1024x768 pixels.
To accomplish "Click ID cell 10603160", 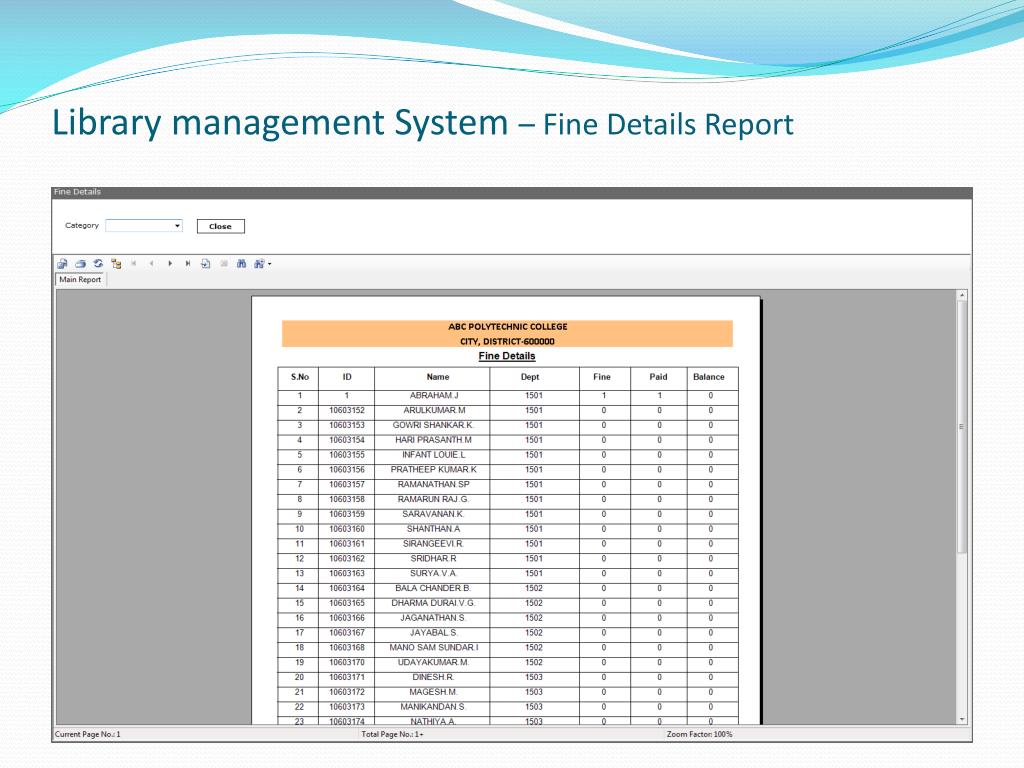I will (x=347, y=529).
